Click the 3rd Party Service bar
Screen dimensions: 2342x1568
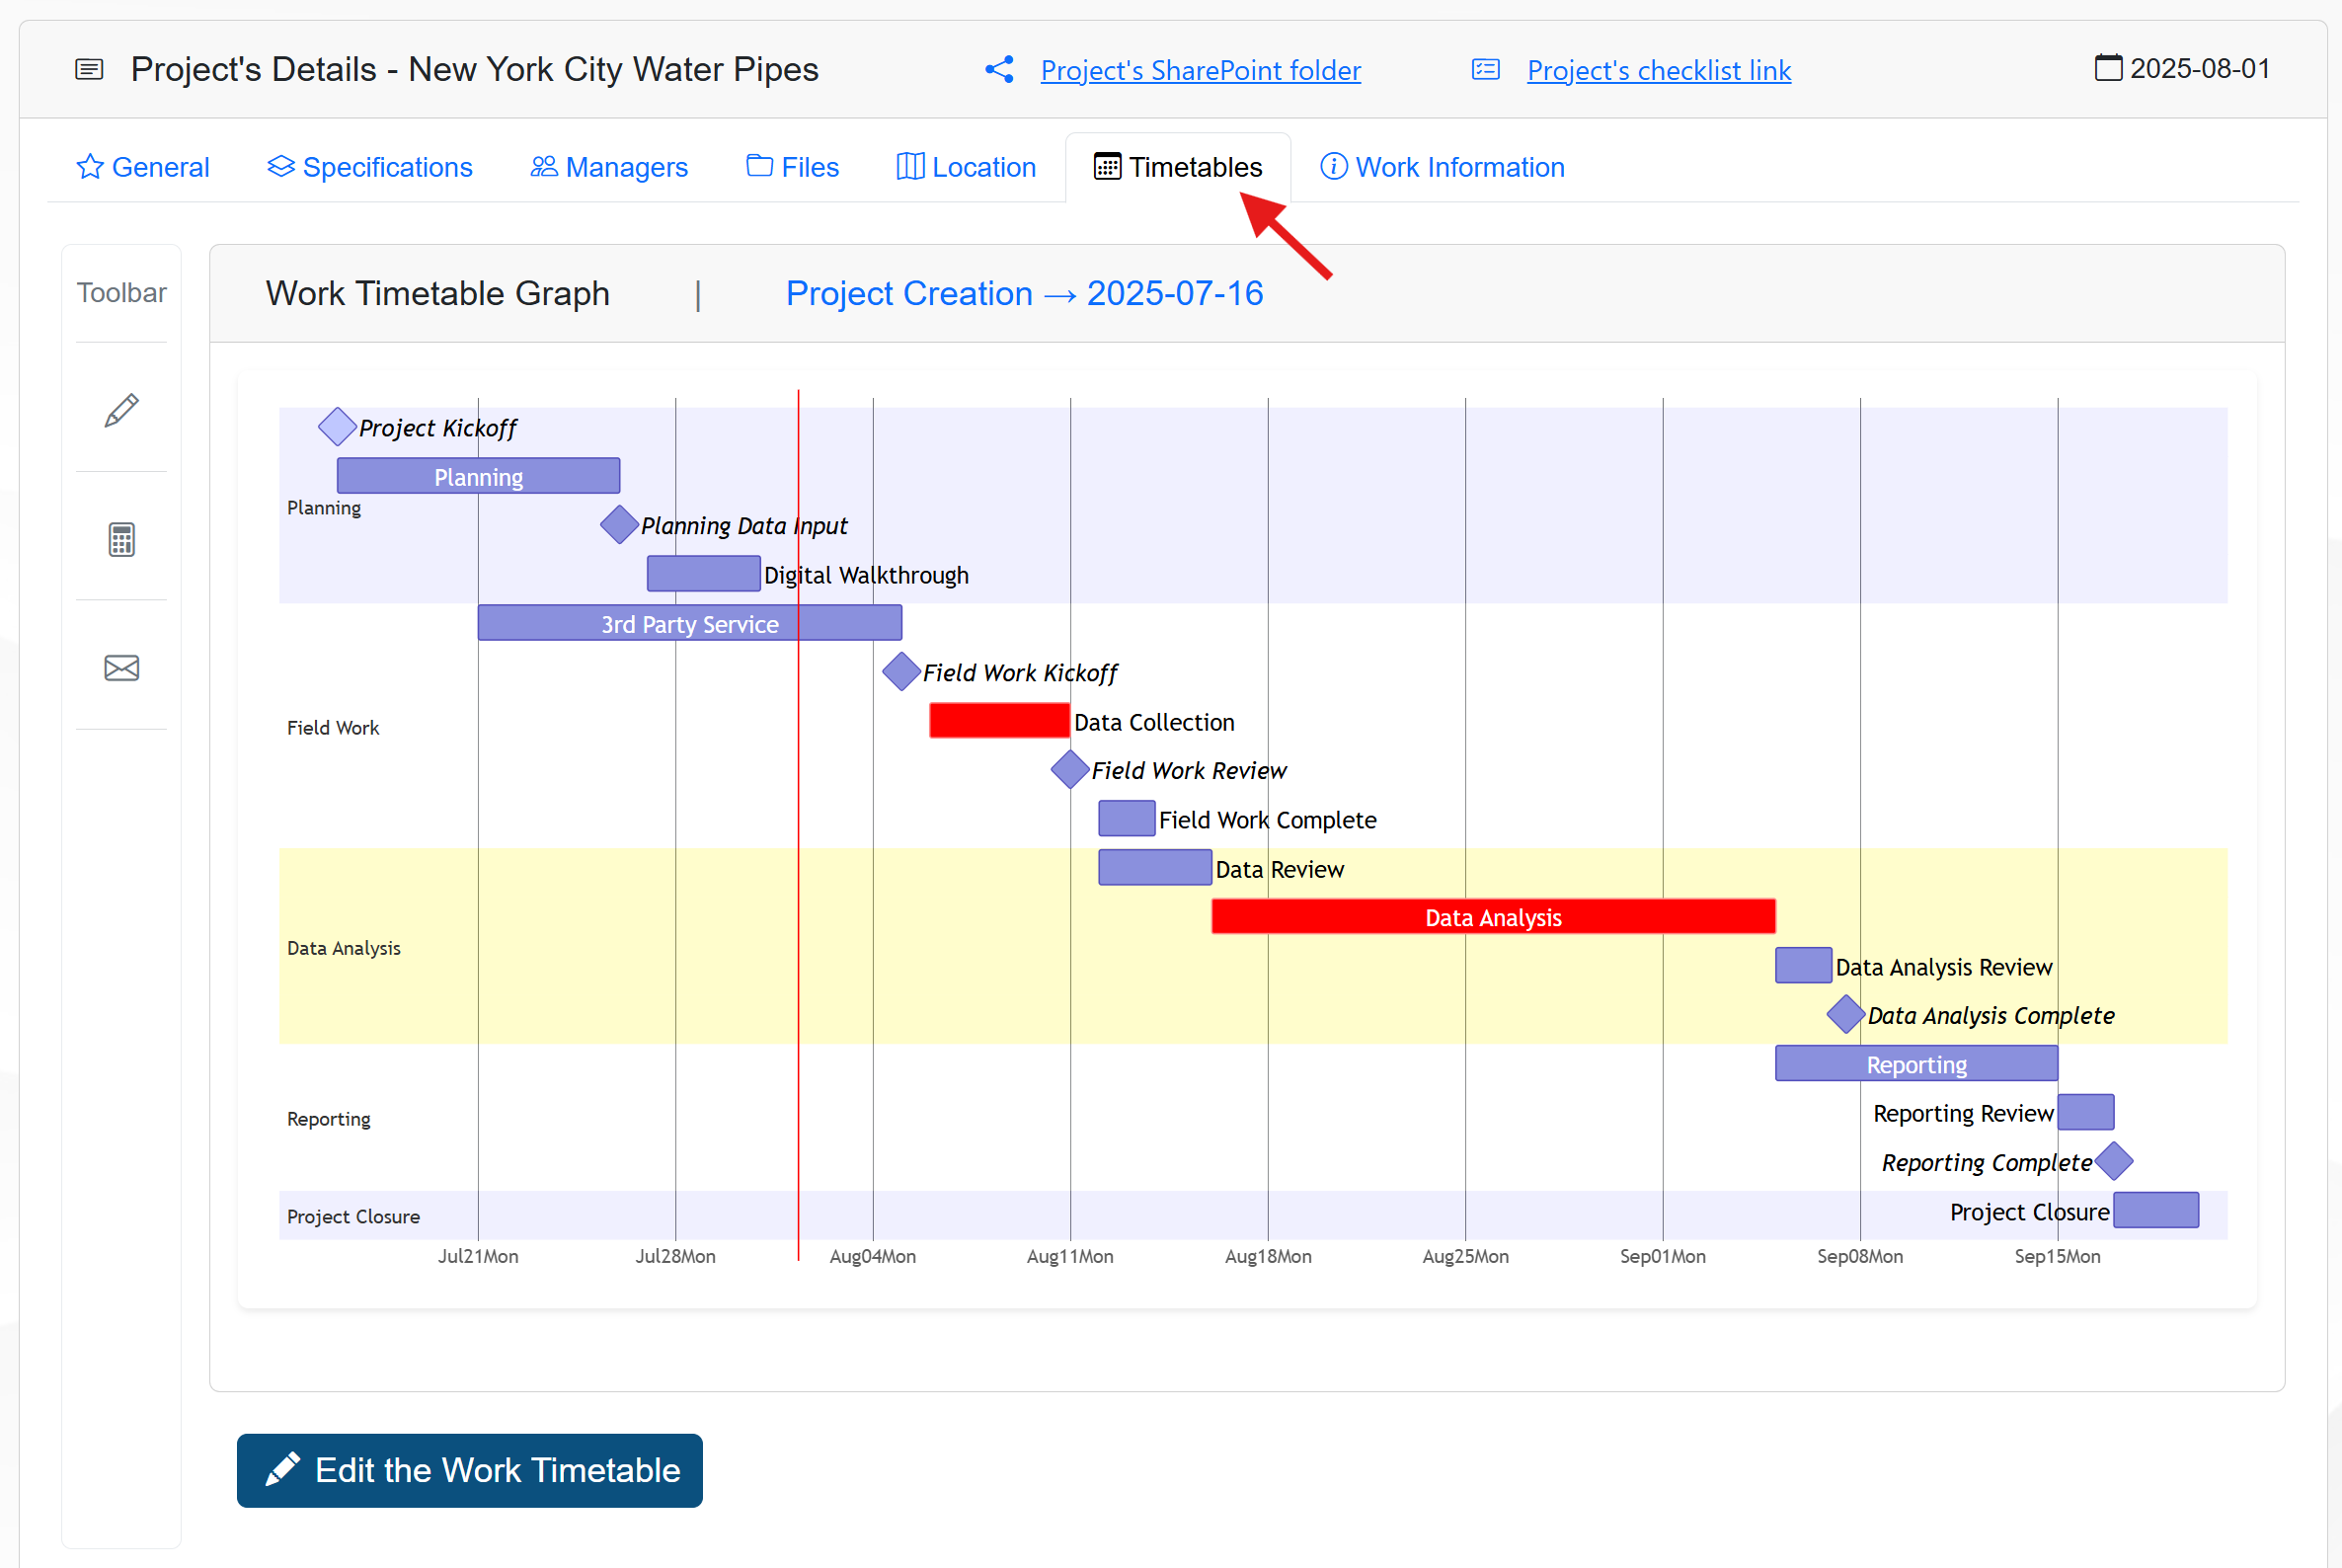(x=689, y=624)
